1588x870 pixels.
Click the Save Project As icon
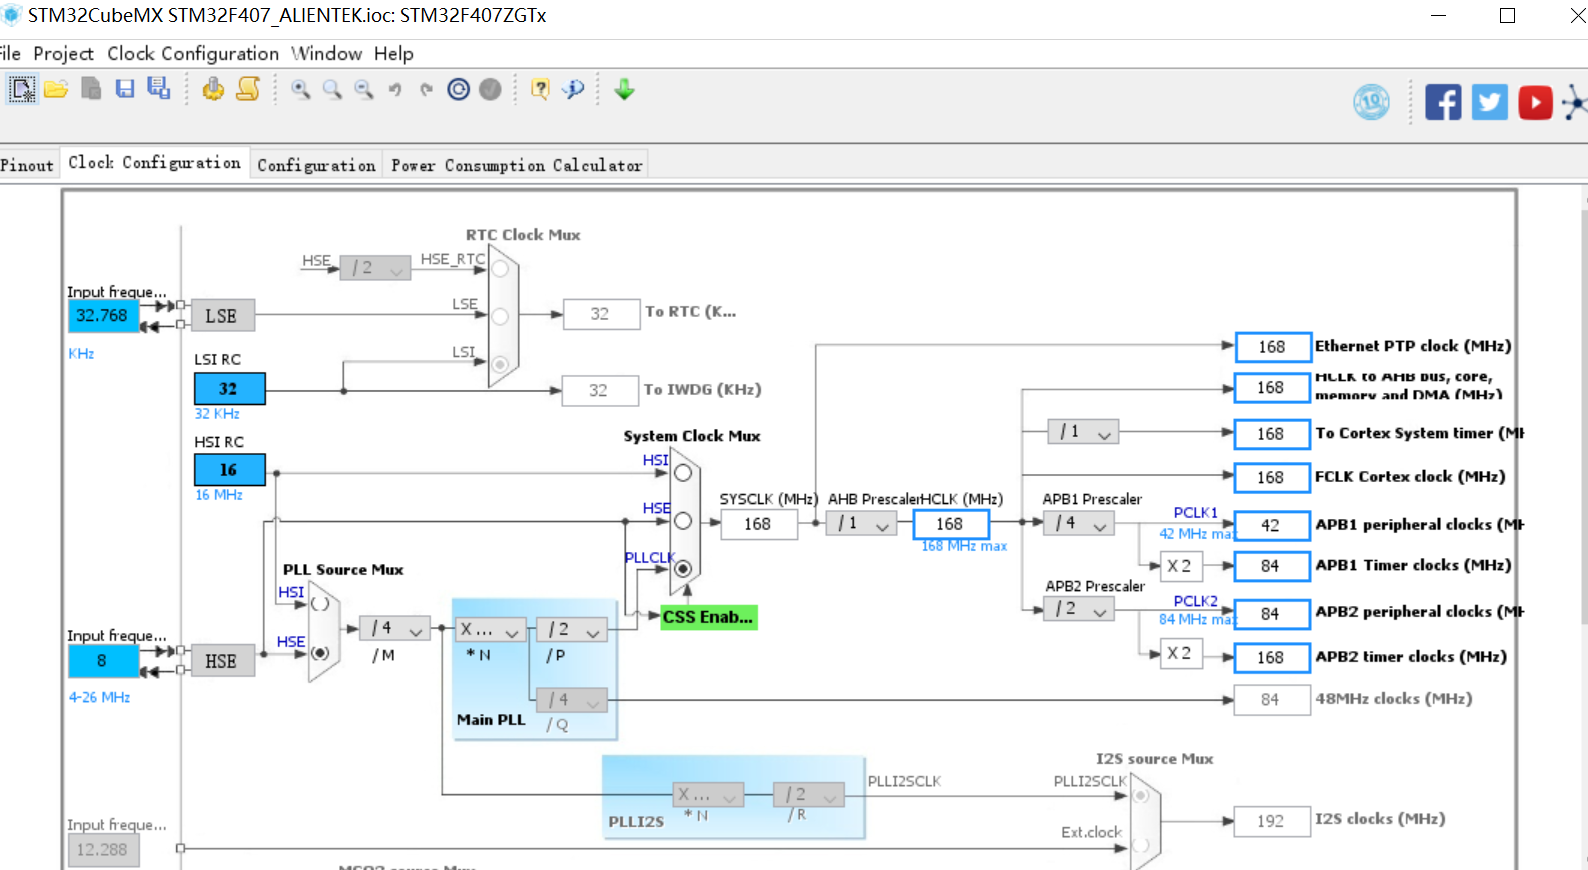(x=159, y=88)
